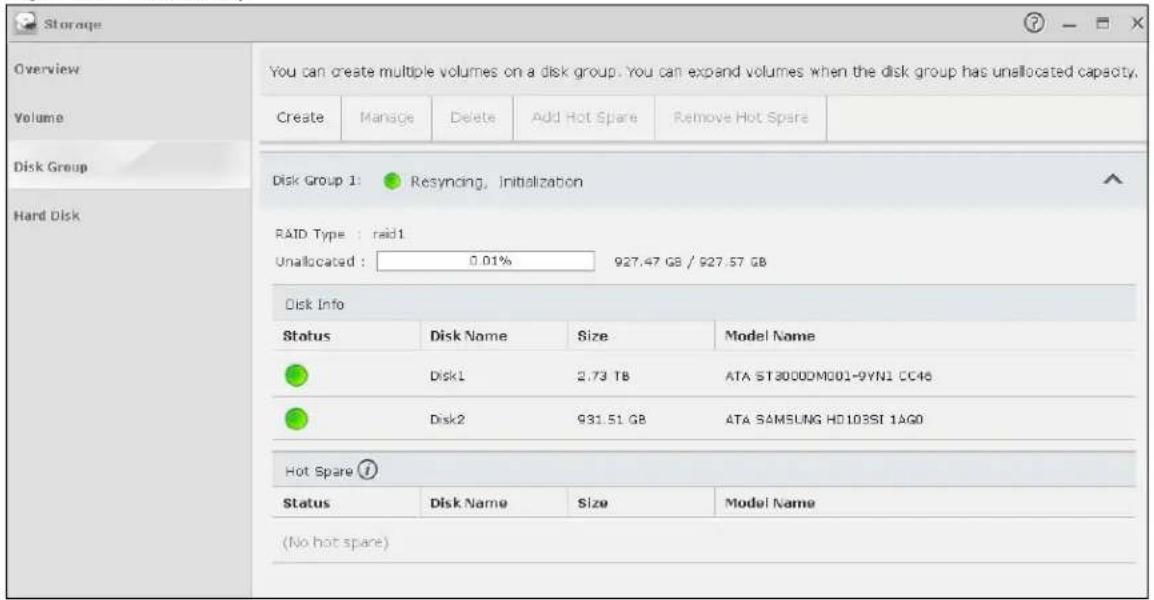
Task: Open the Overview section
Action: pos(46,69)
